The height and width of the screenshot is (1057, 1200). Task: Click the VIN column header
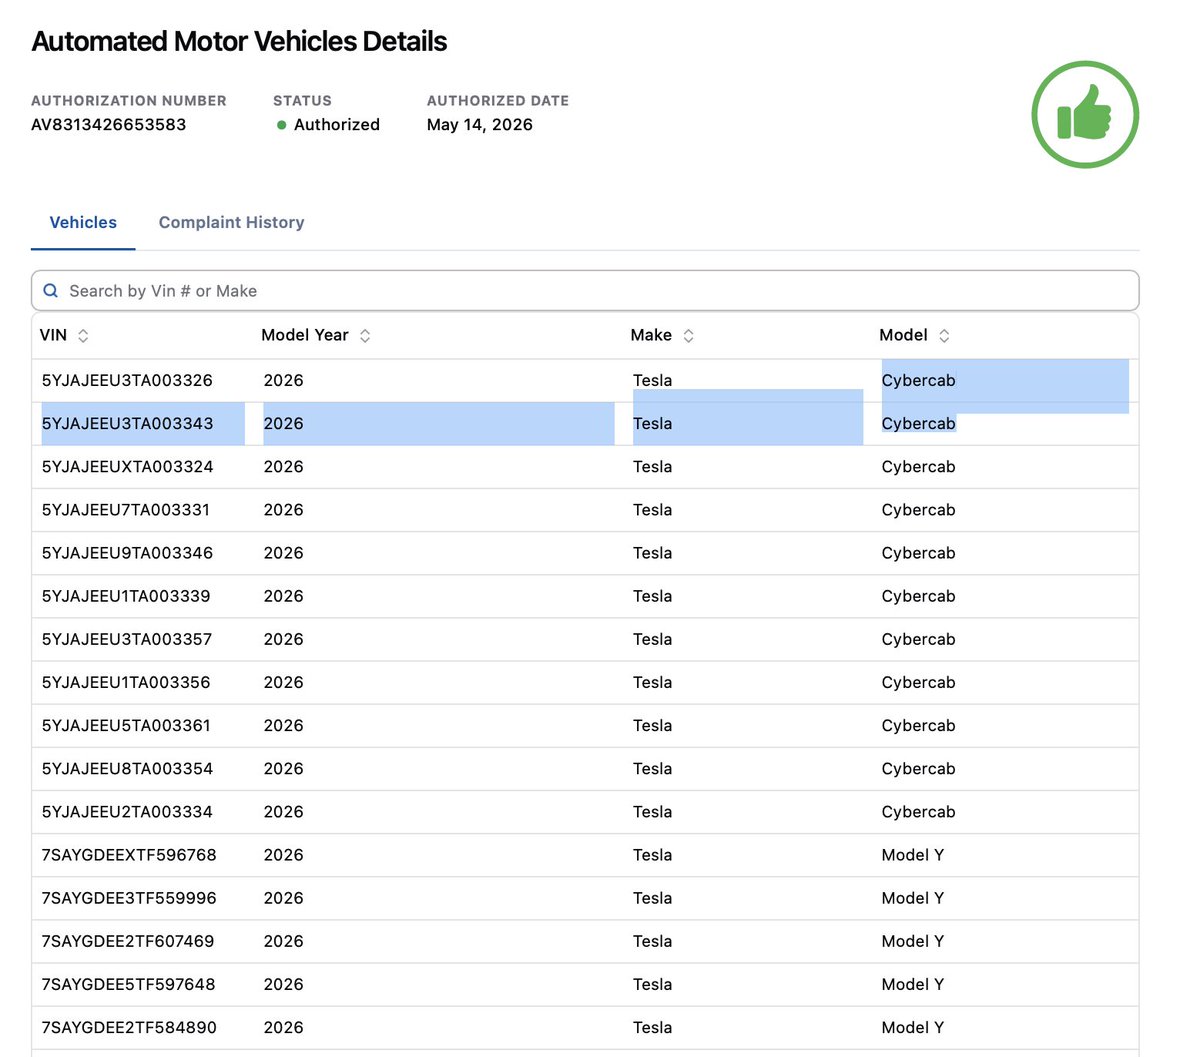53,335
